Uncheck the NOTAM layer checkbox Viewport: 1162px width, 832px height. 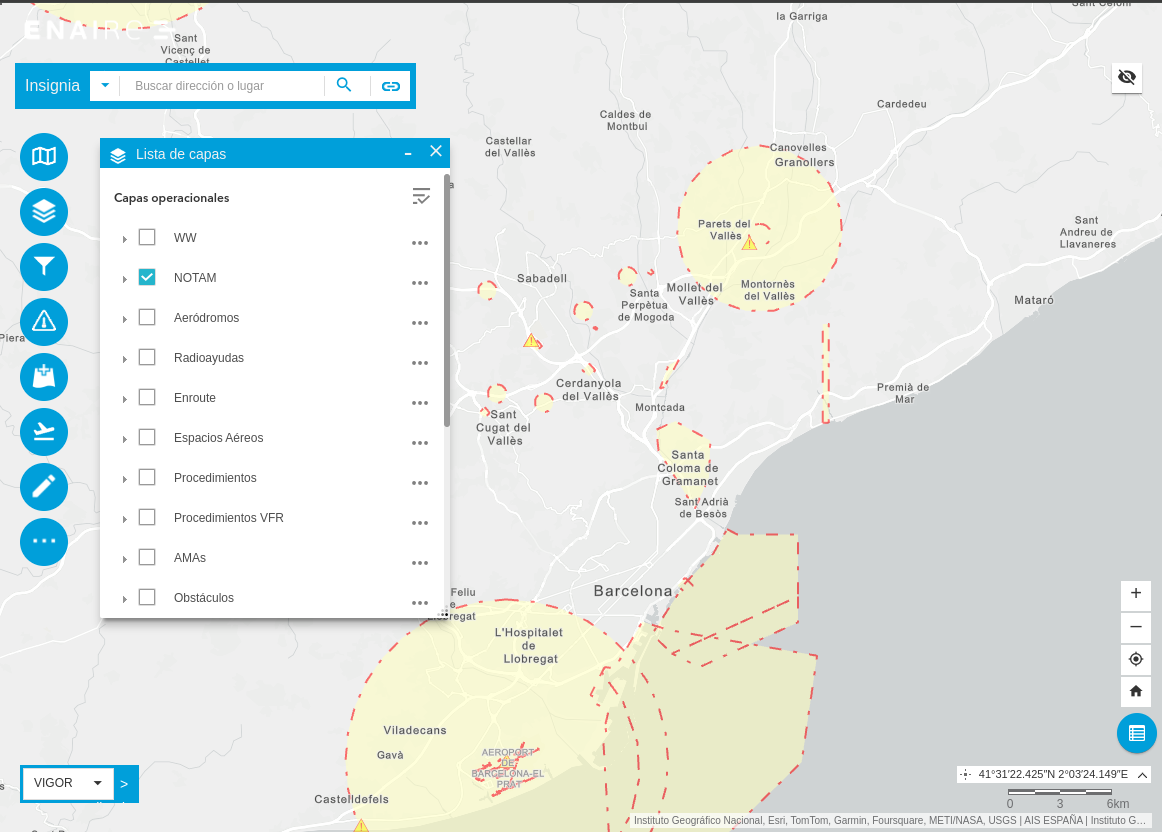[147, 277]
